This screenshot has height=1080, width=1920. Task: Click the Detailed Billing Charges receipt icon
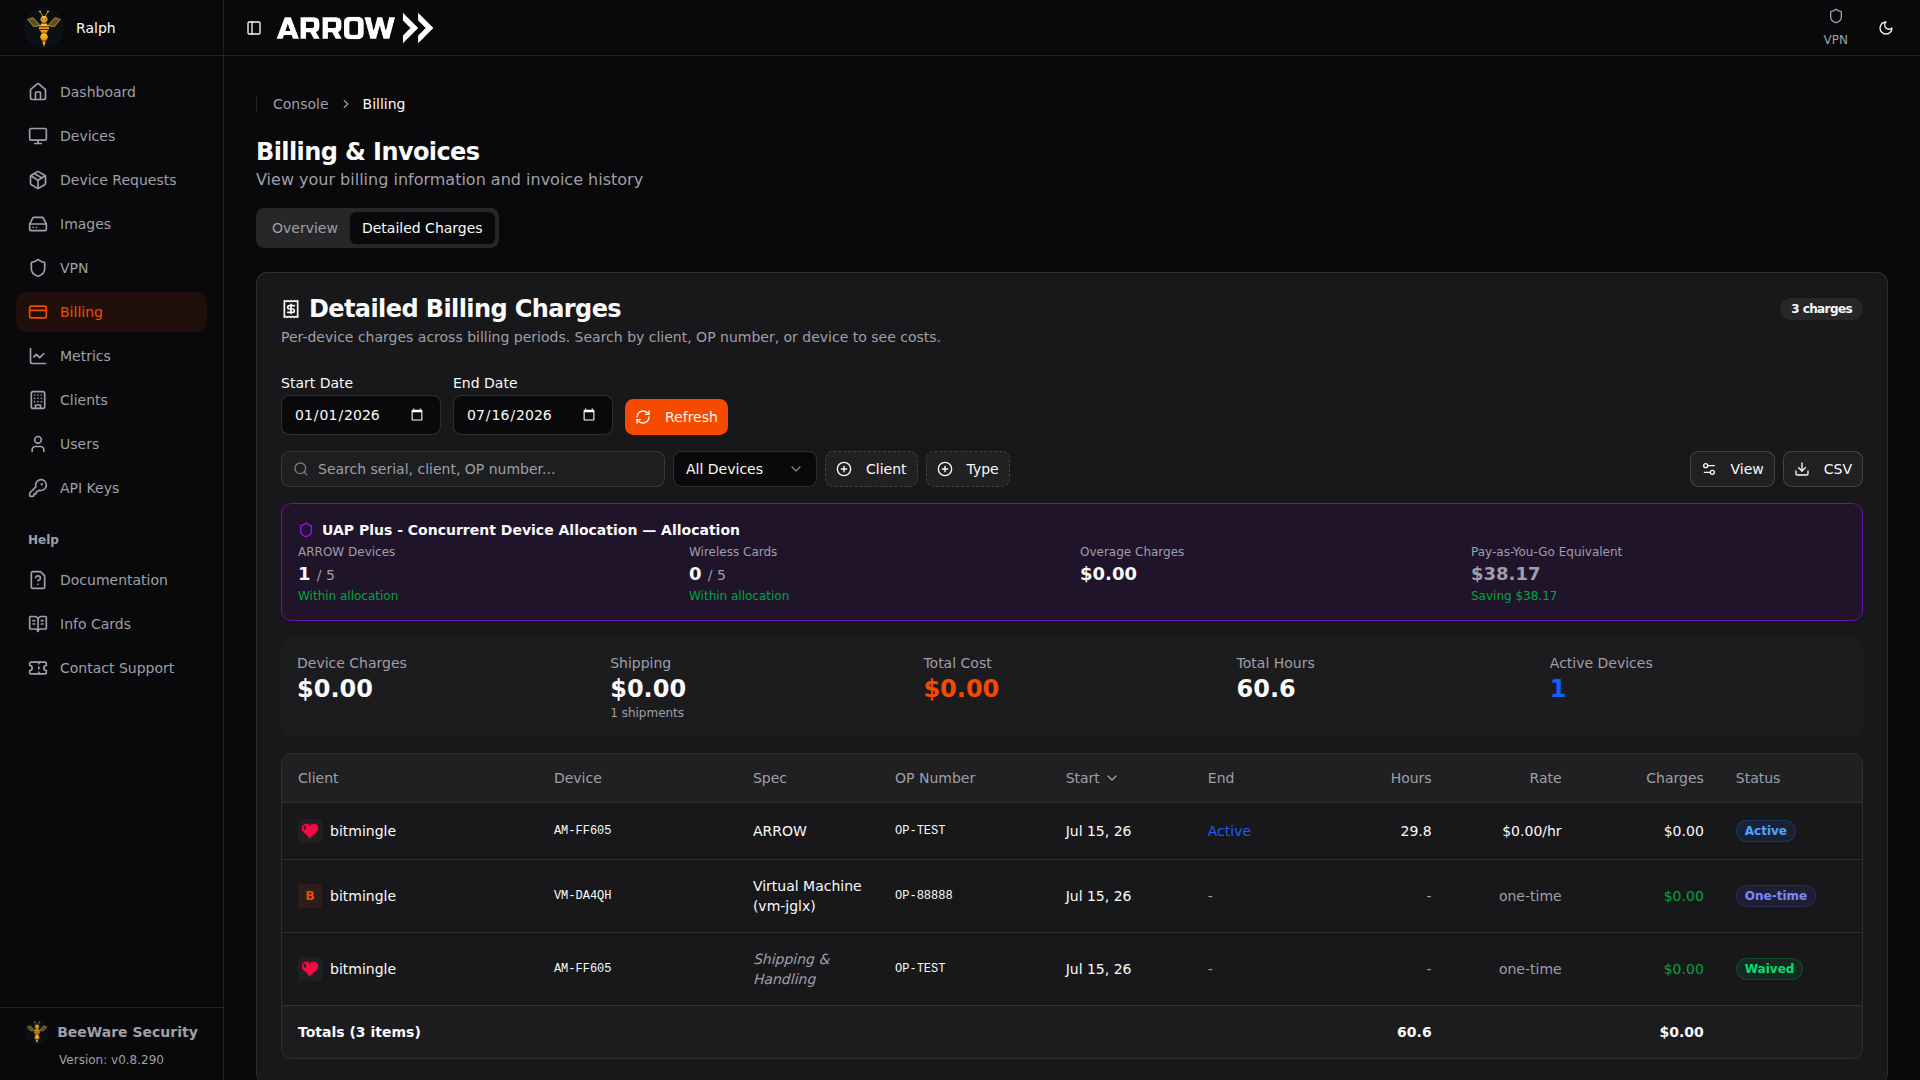pyautogui.click(x=291, y=309)
